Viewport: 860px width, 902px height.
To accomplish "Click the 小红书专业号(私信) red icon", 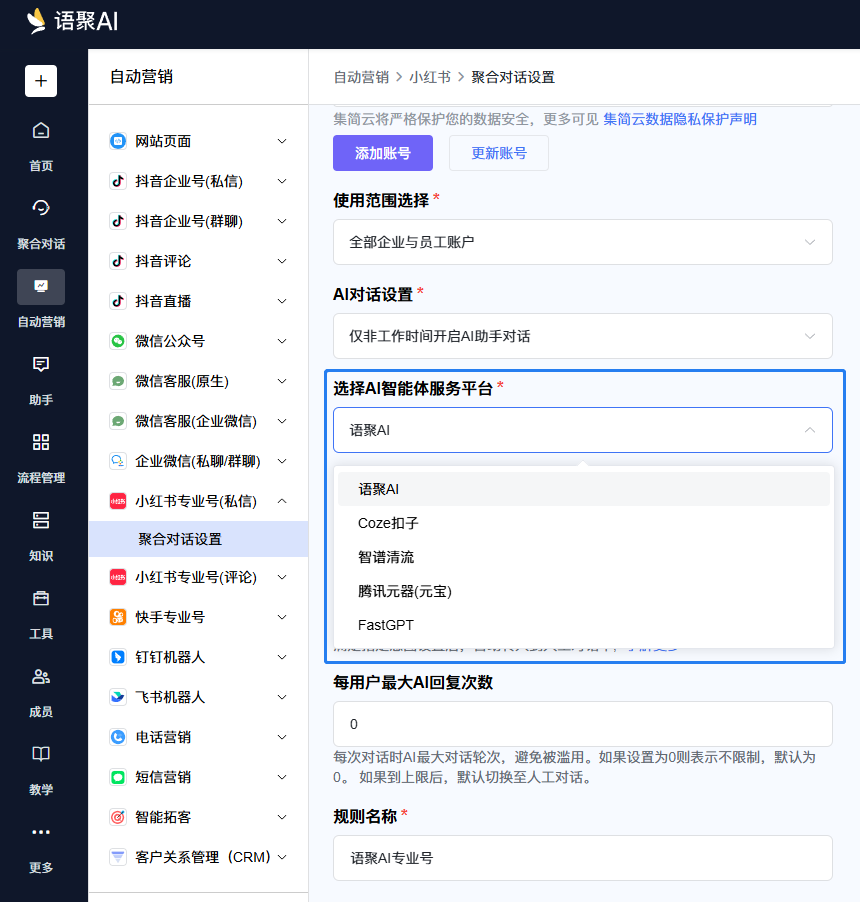I will click(x=118, y=501).
